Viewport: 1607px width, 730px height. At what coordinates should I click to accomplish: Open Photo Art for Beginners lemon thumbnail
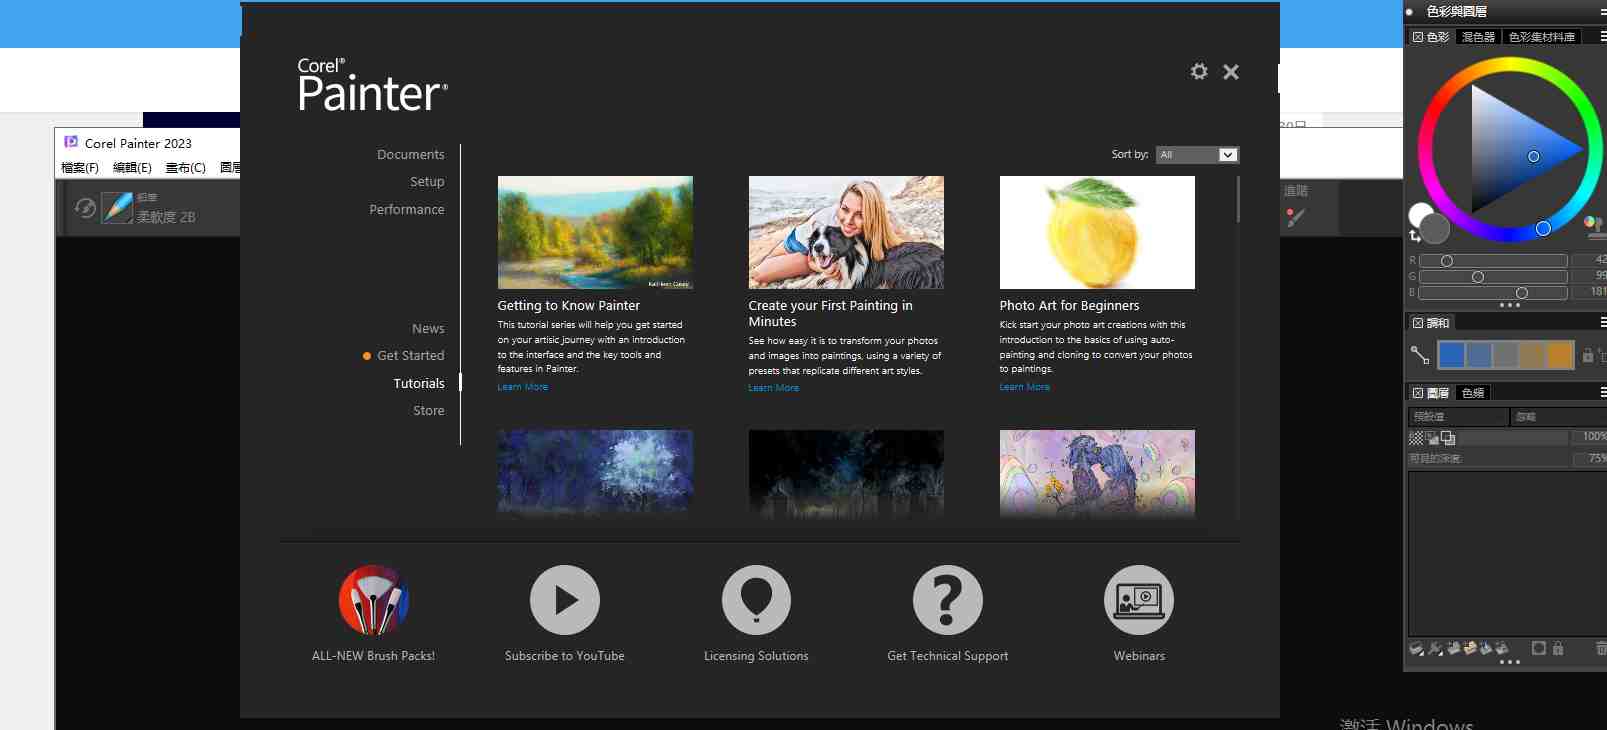(x=1097, y=232)
